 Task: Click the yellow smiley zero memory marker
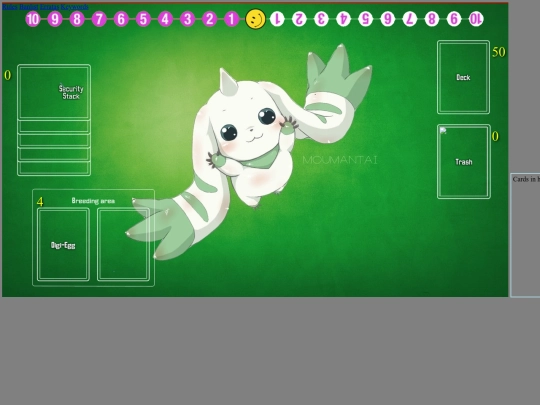255,19
